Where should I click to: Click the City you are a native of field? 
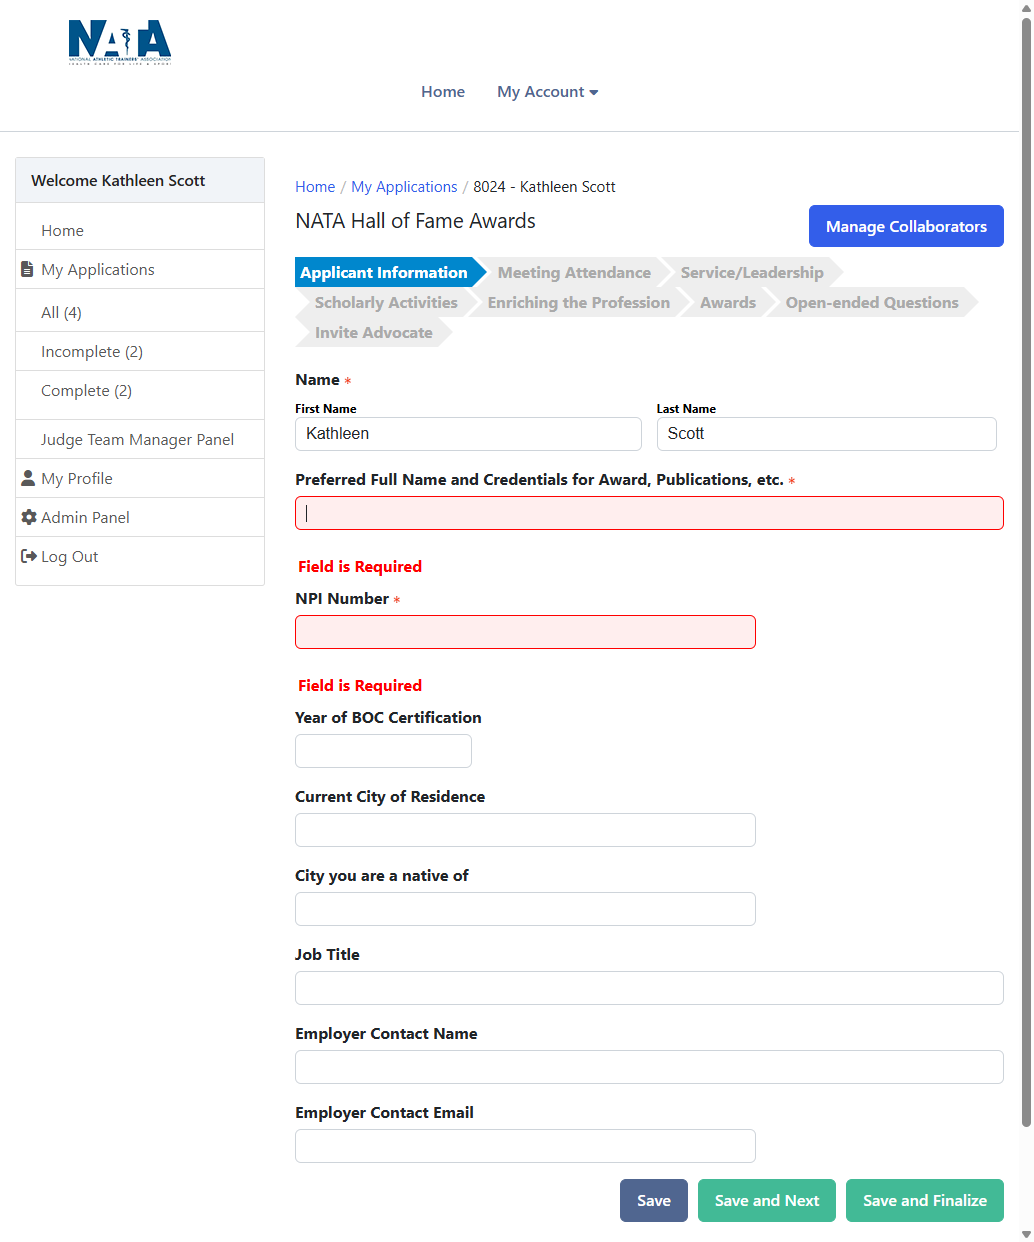point(525,909)
